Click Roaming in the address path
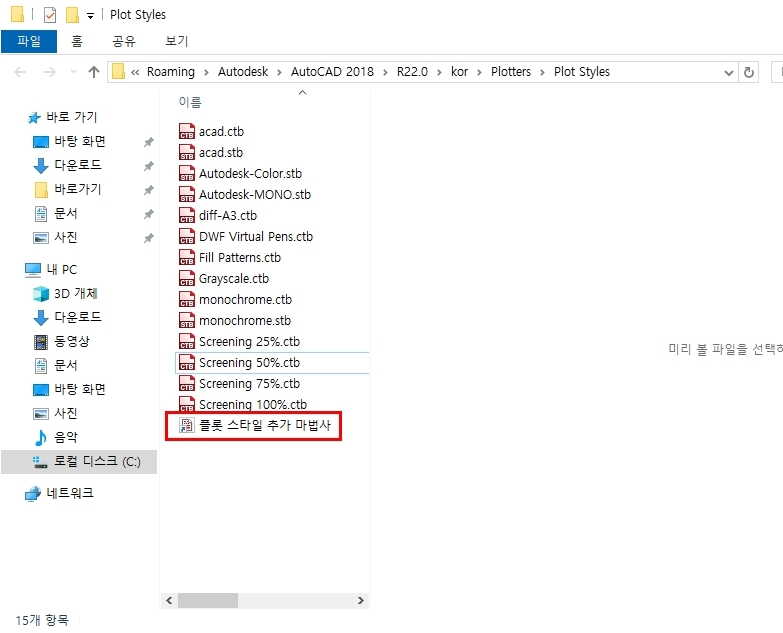 point(171,72)
